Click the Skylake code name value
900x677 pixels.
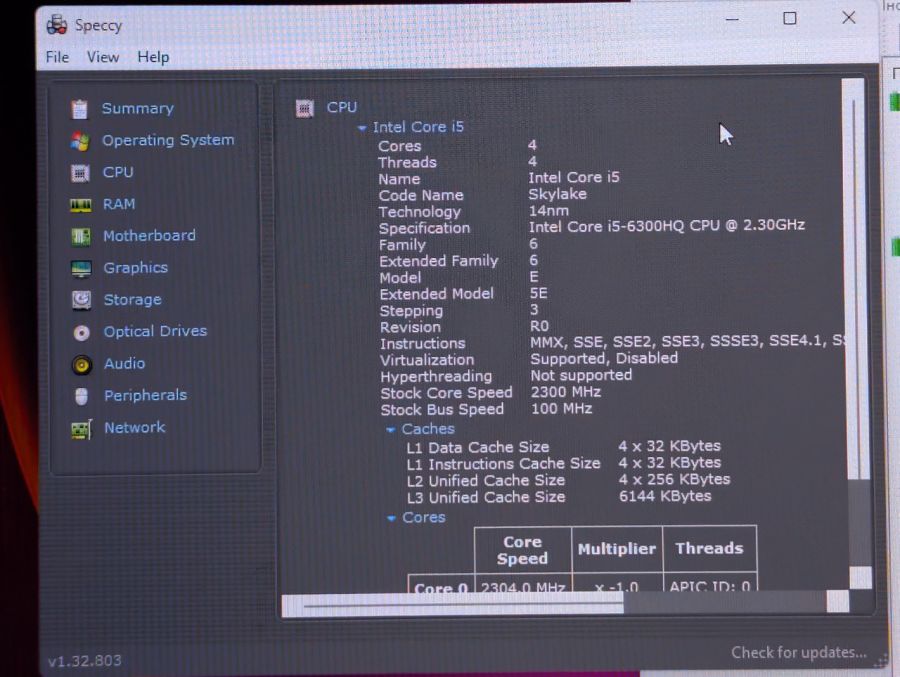557,194
